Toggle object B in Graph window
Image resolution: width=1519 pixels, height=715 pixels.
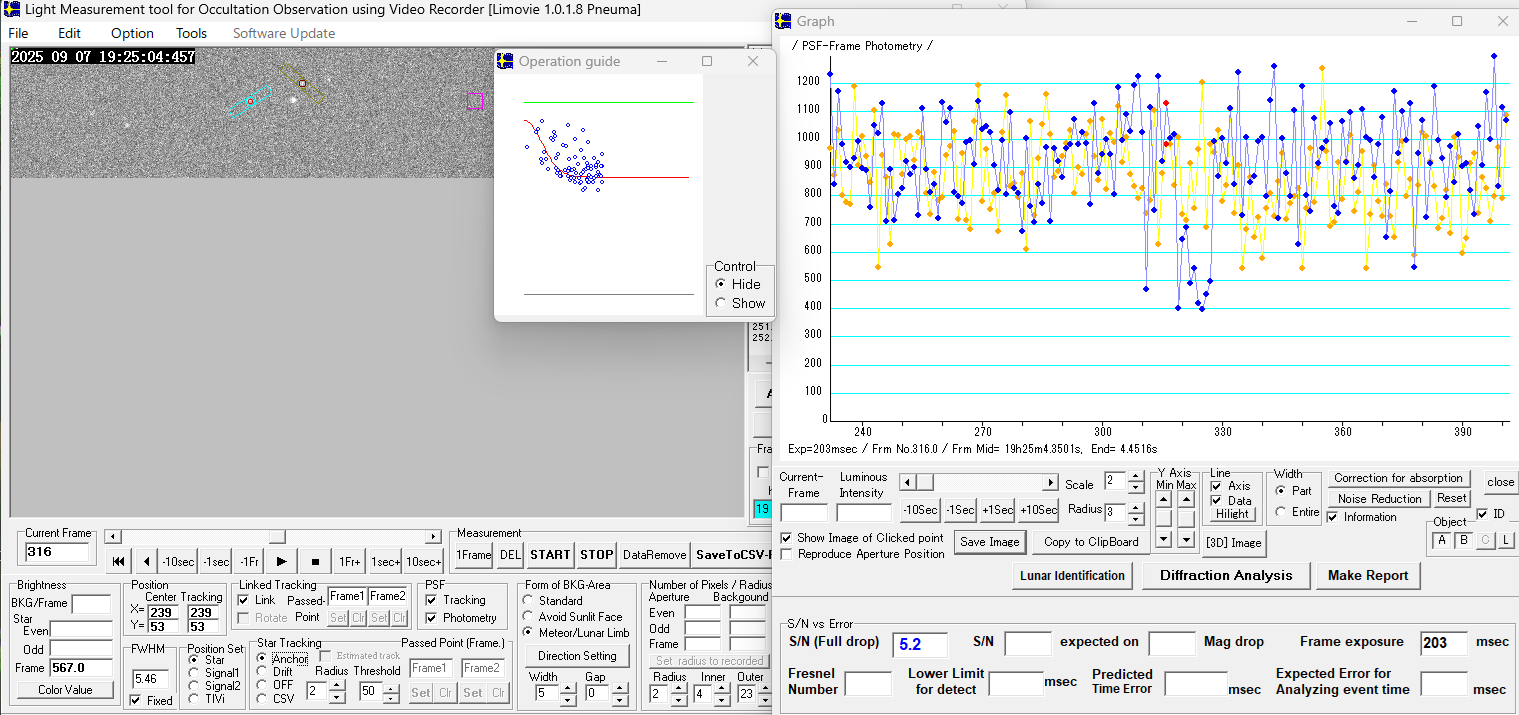point(1463,540)
